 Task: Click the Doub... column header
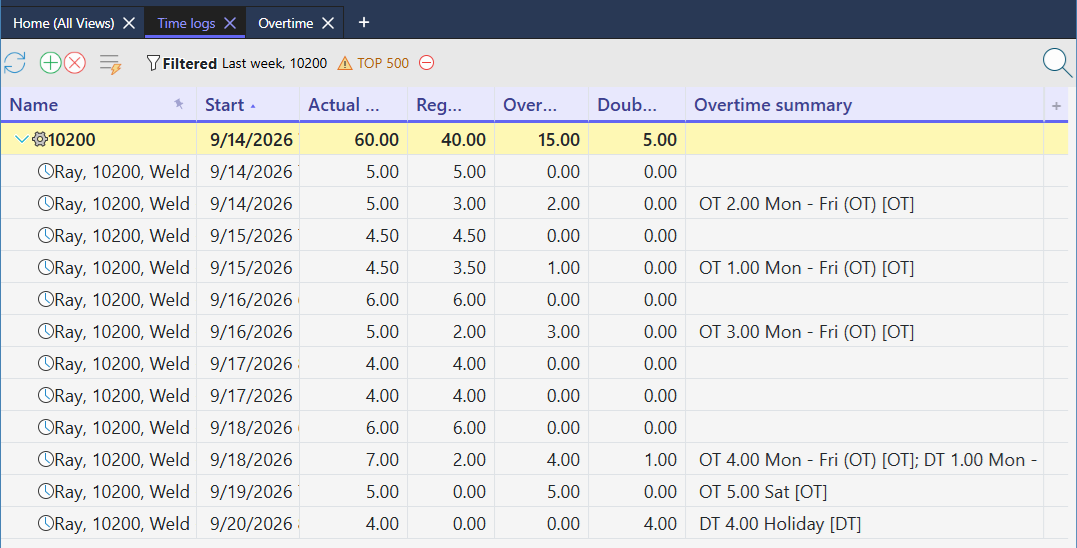[x=637, y=104]
